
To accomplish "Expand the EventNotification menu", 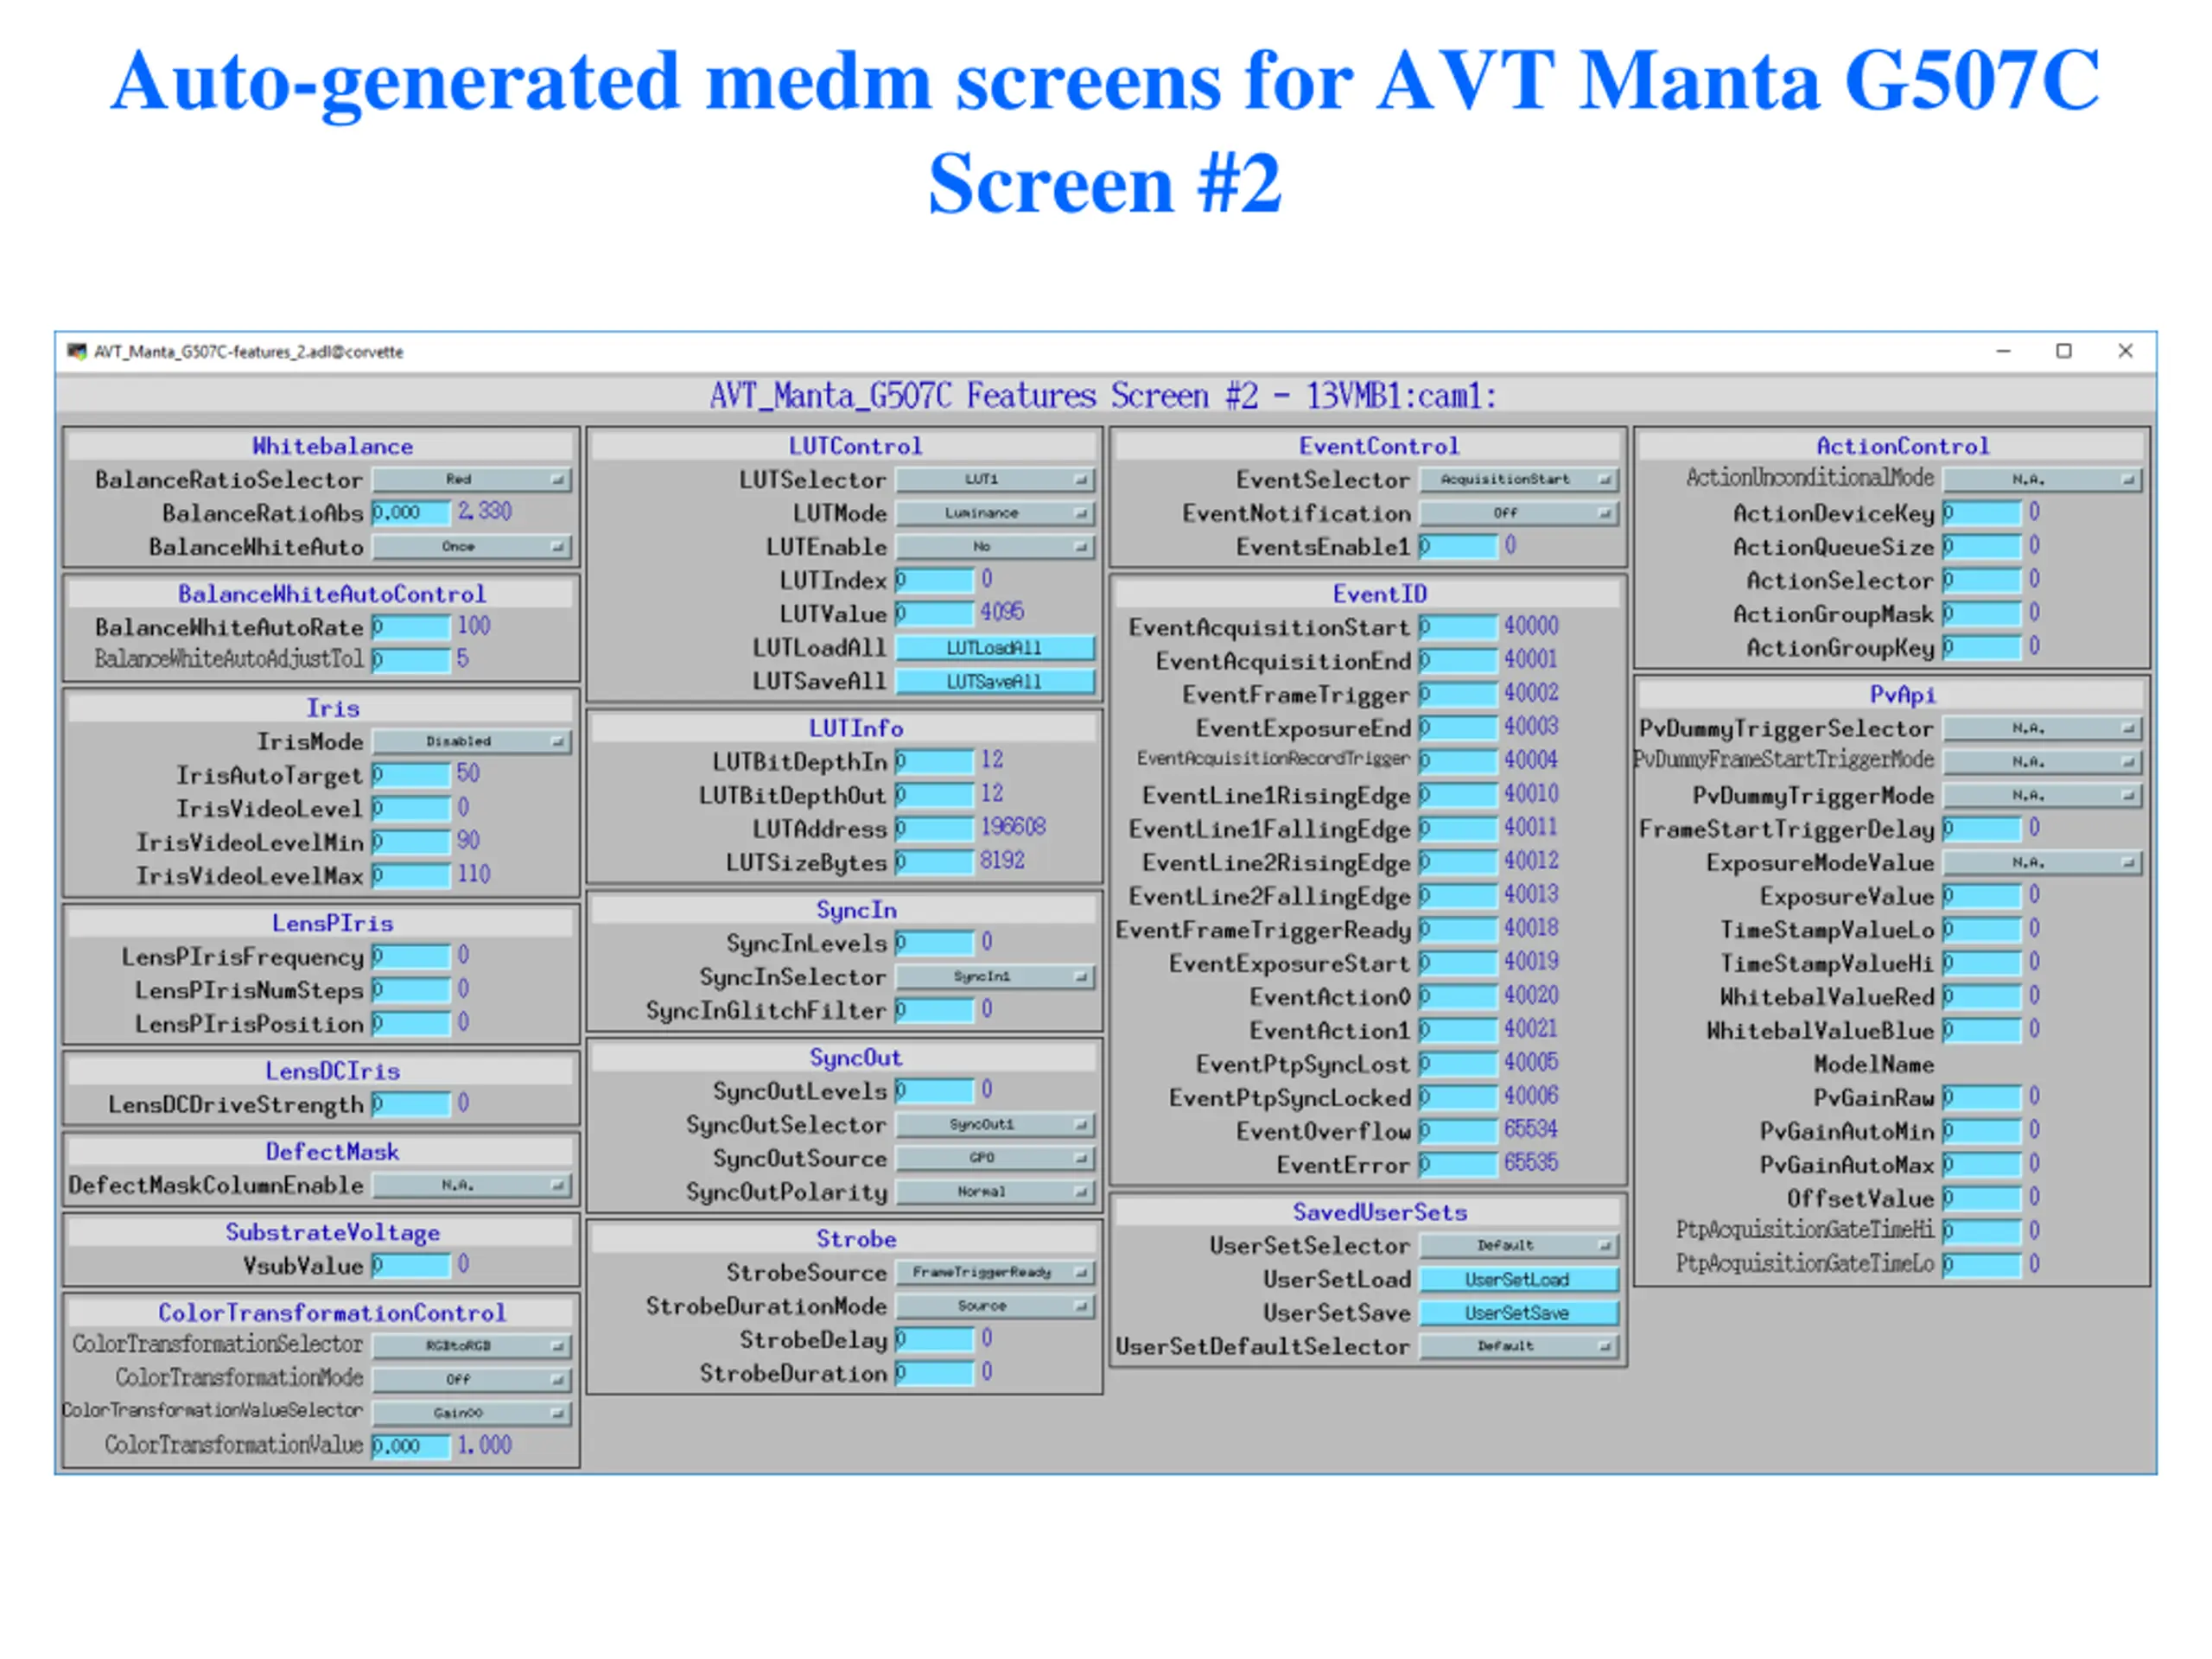I will [x=1519, y=513].
